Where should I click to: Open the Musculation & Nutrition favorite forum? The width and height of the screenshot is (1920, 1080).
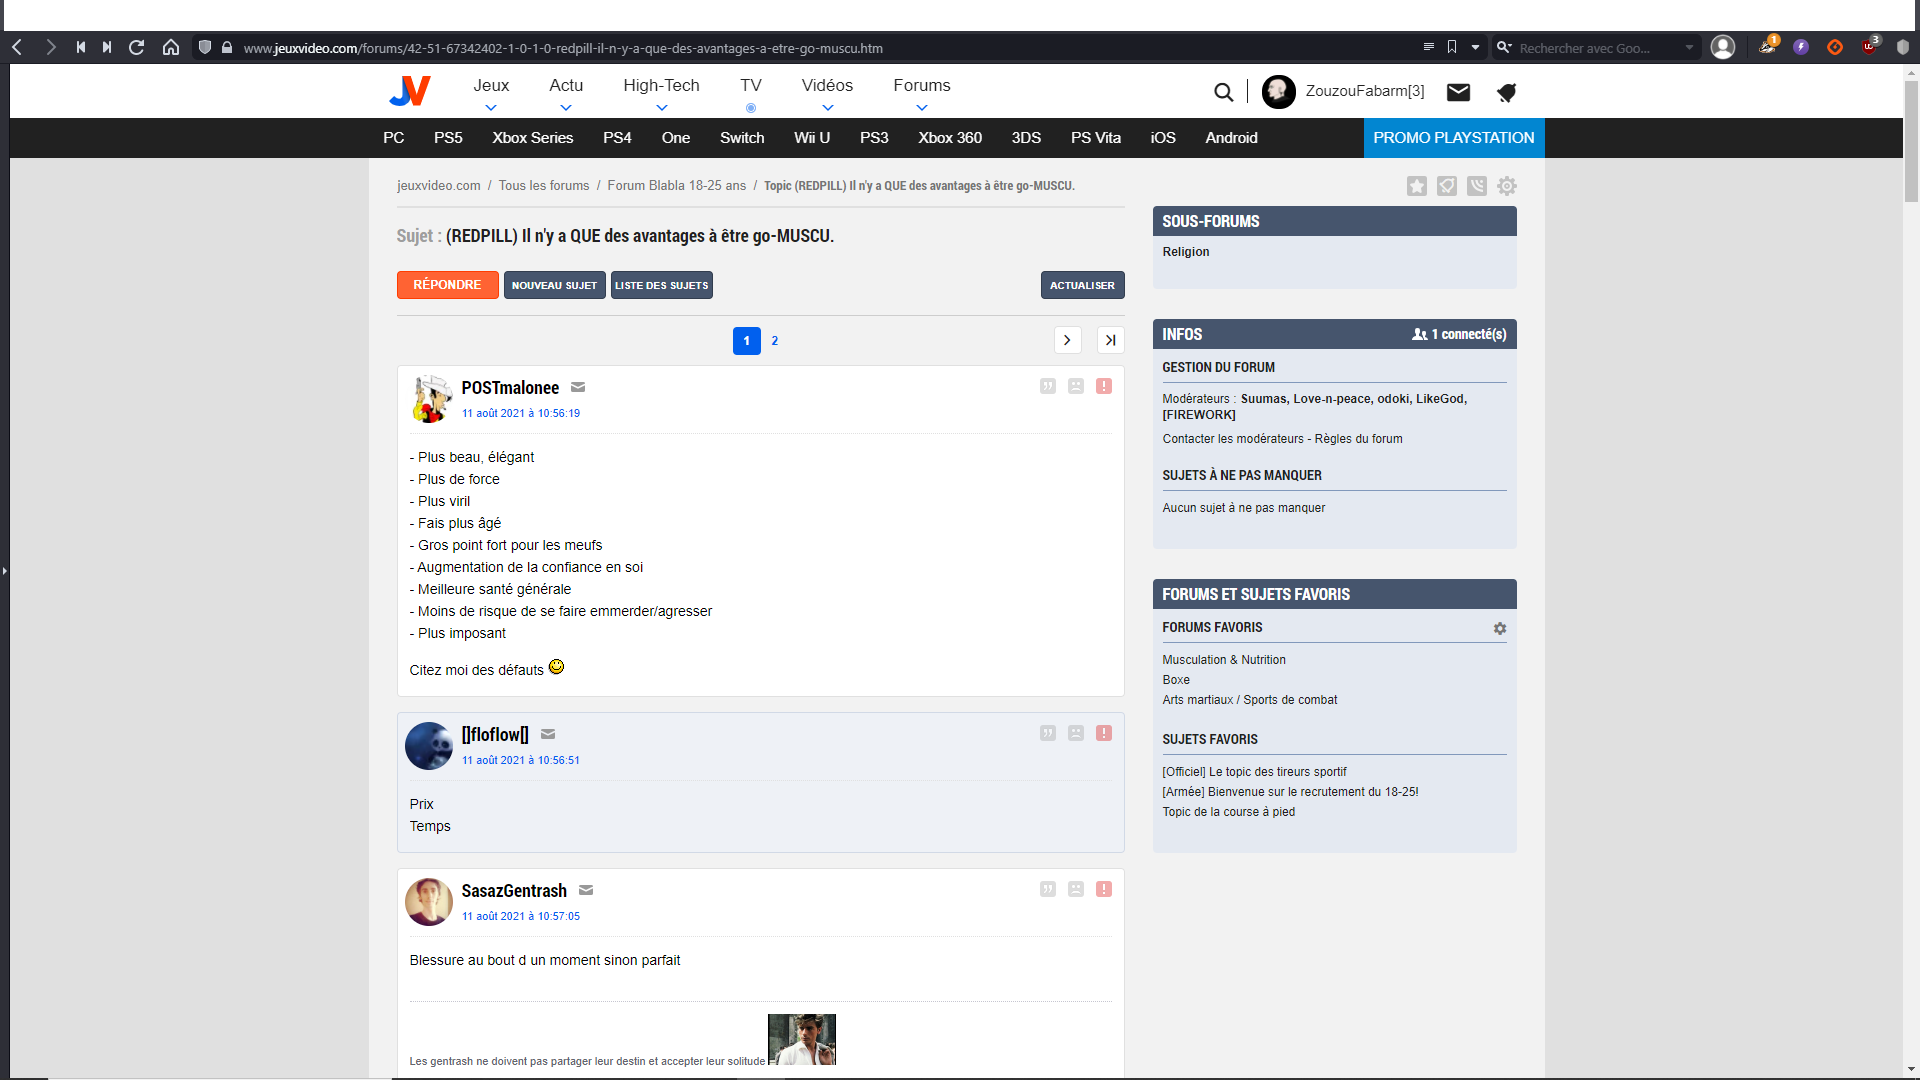coord(1223,660)
